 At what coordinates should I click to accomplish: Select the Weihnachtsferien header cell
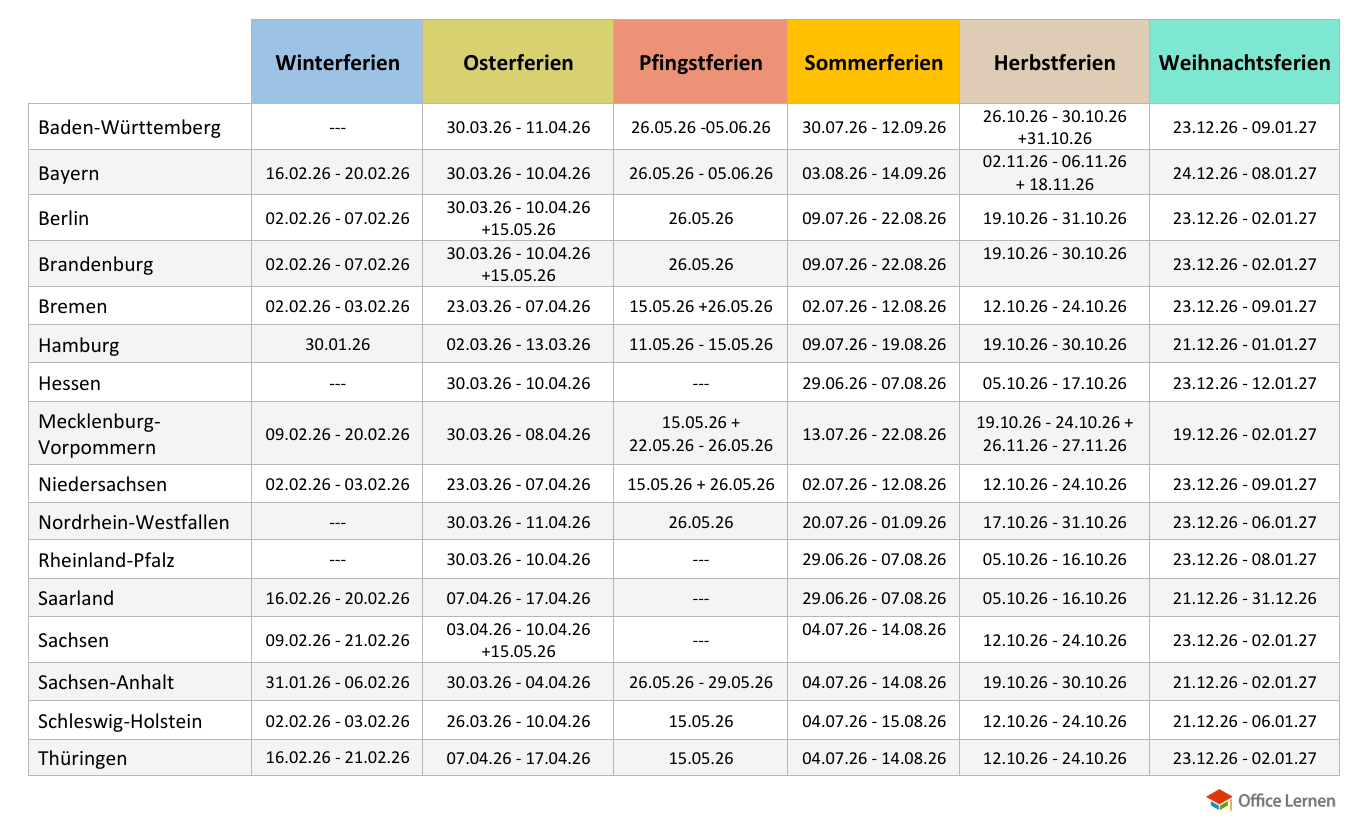click(1244, 62)
